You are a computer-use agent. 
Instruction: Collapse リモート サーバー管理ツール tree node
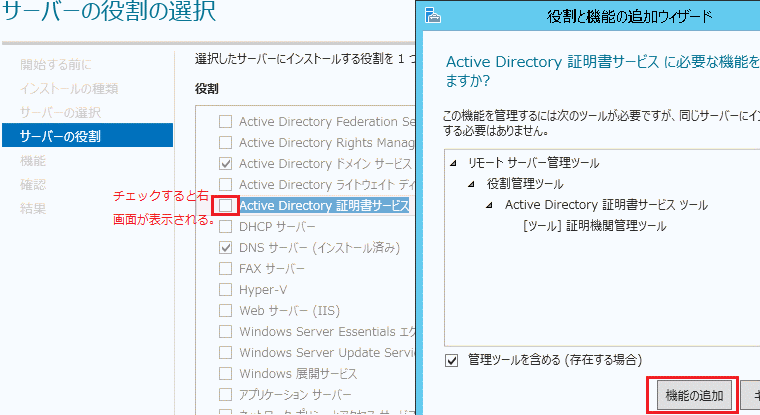pos(453,163)
